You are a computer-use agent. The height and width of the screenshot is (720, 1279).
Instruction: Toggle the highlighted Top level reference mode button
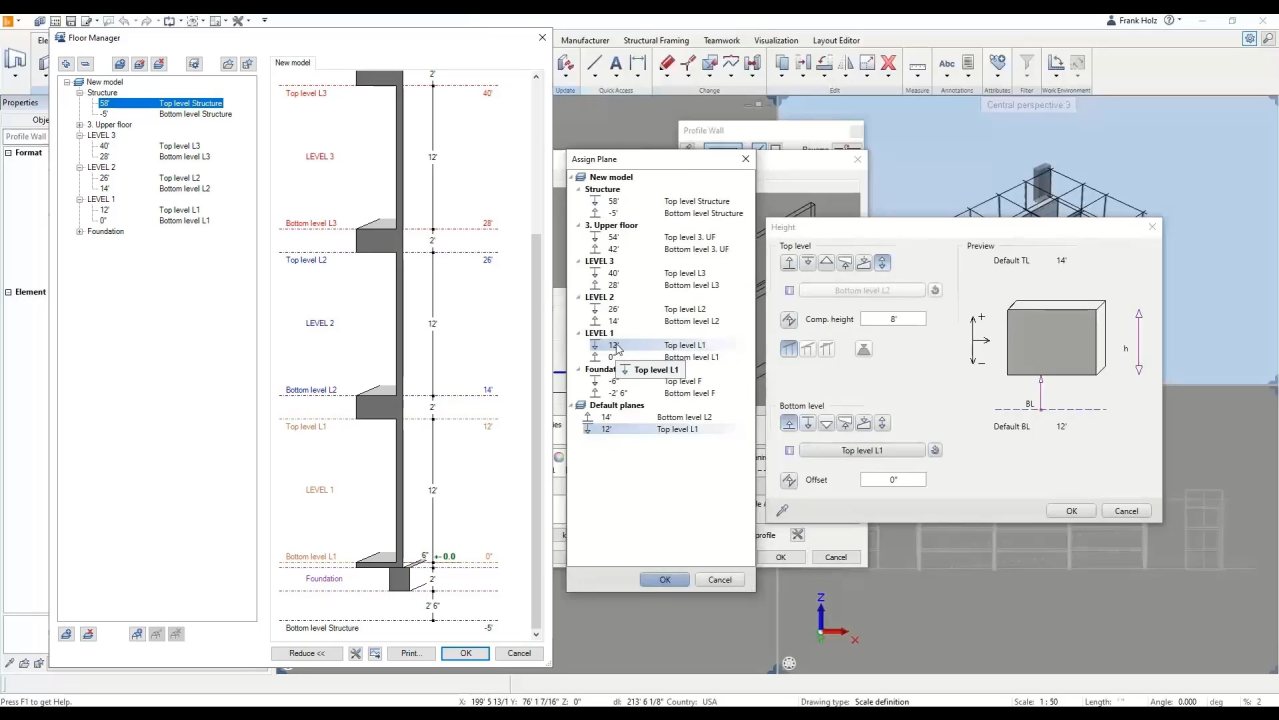(x=882, y=262)
